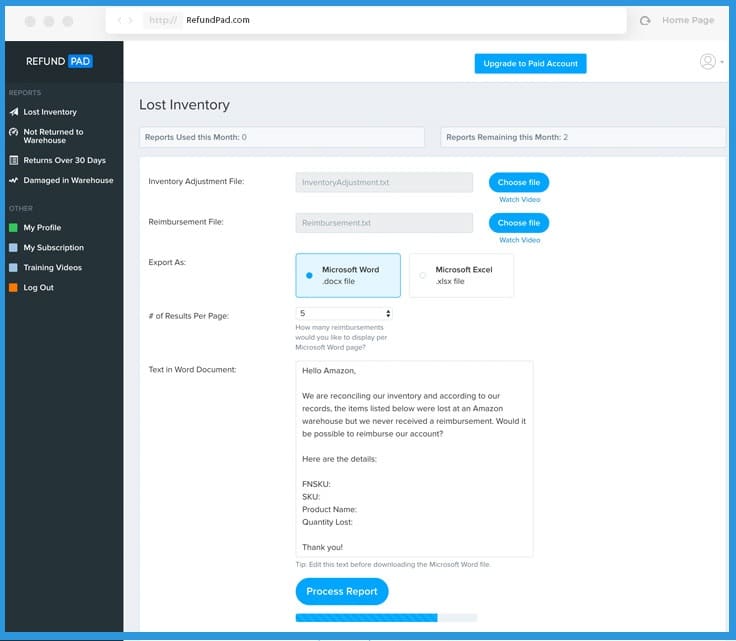736x641 pixels.
Task: Open Returns Over 30 Days report
Action: click(x=65, y=160)
